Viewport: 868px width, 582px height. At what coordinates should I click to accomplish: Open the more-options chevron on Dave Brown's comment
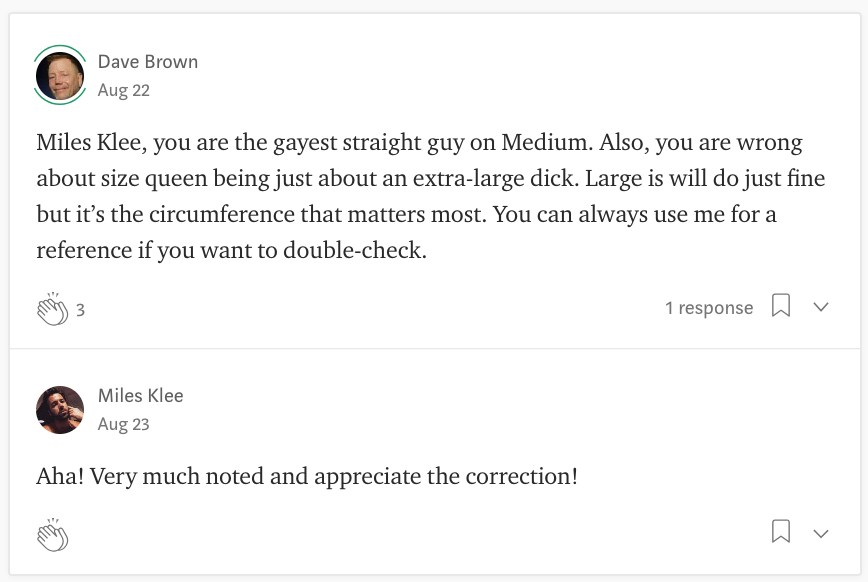click(821, 307)
